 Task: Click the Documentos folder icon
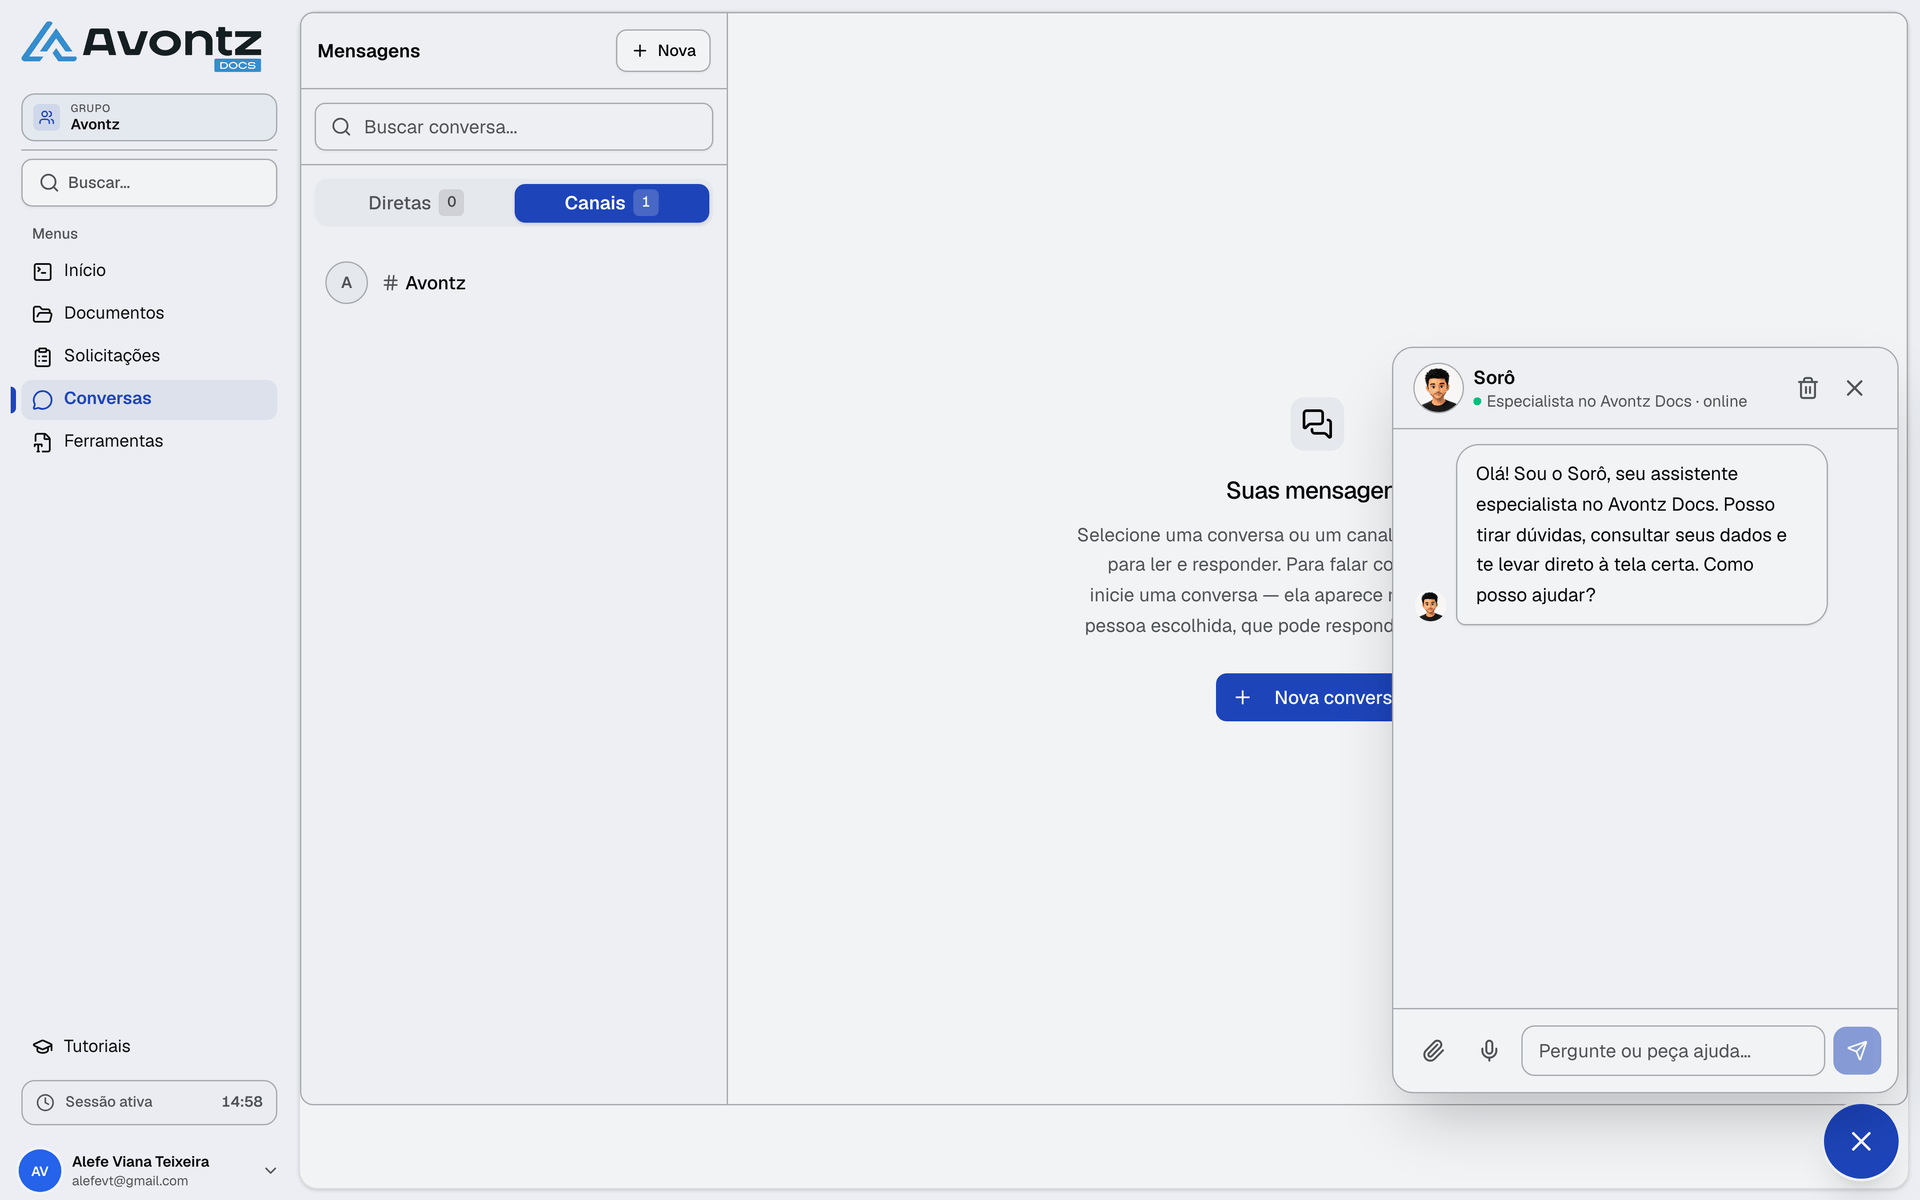coord(42,314)
